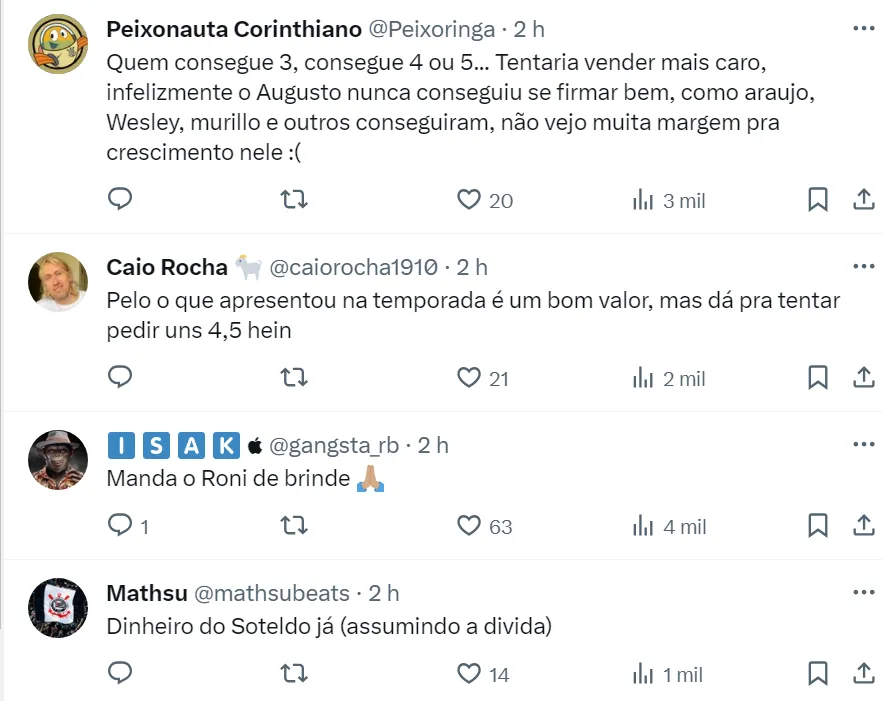Open the Caio Rocha profile name
The width and height of the screenshot is (882, 701).
click(165, 267)
